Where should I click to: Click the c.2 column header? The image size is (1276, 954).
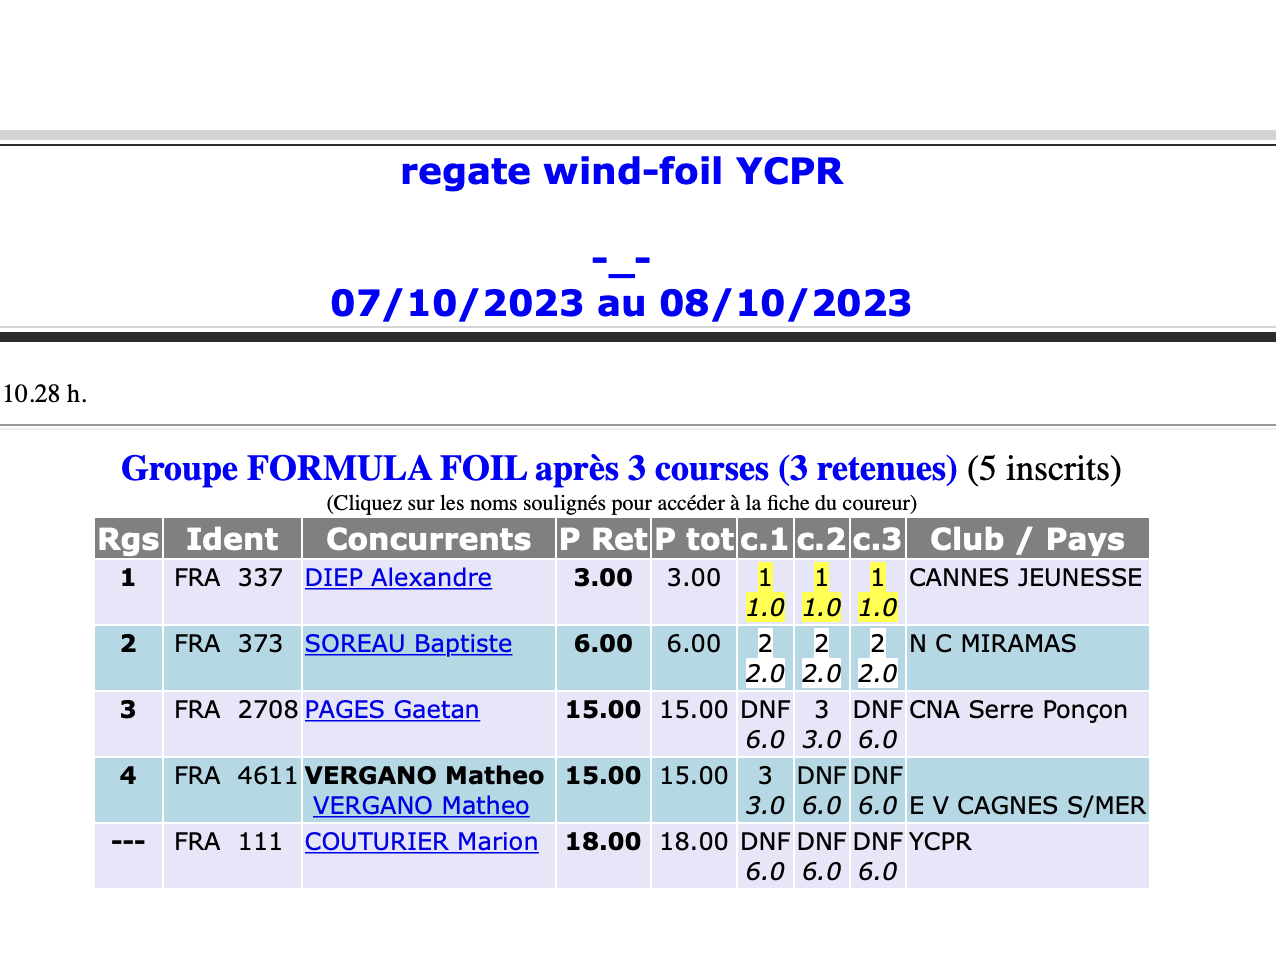pos(821,539)
